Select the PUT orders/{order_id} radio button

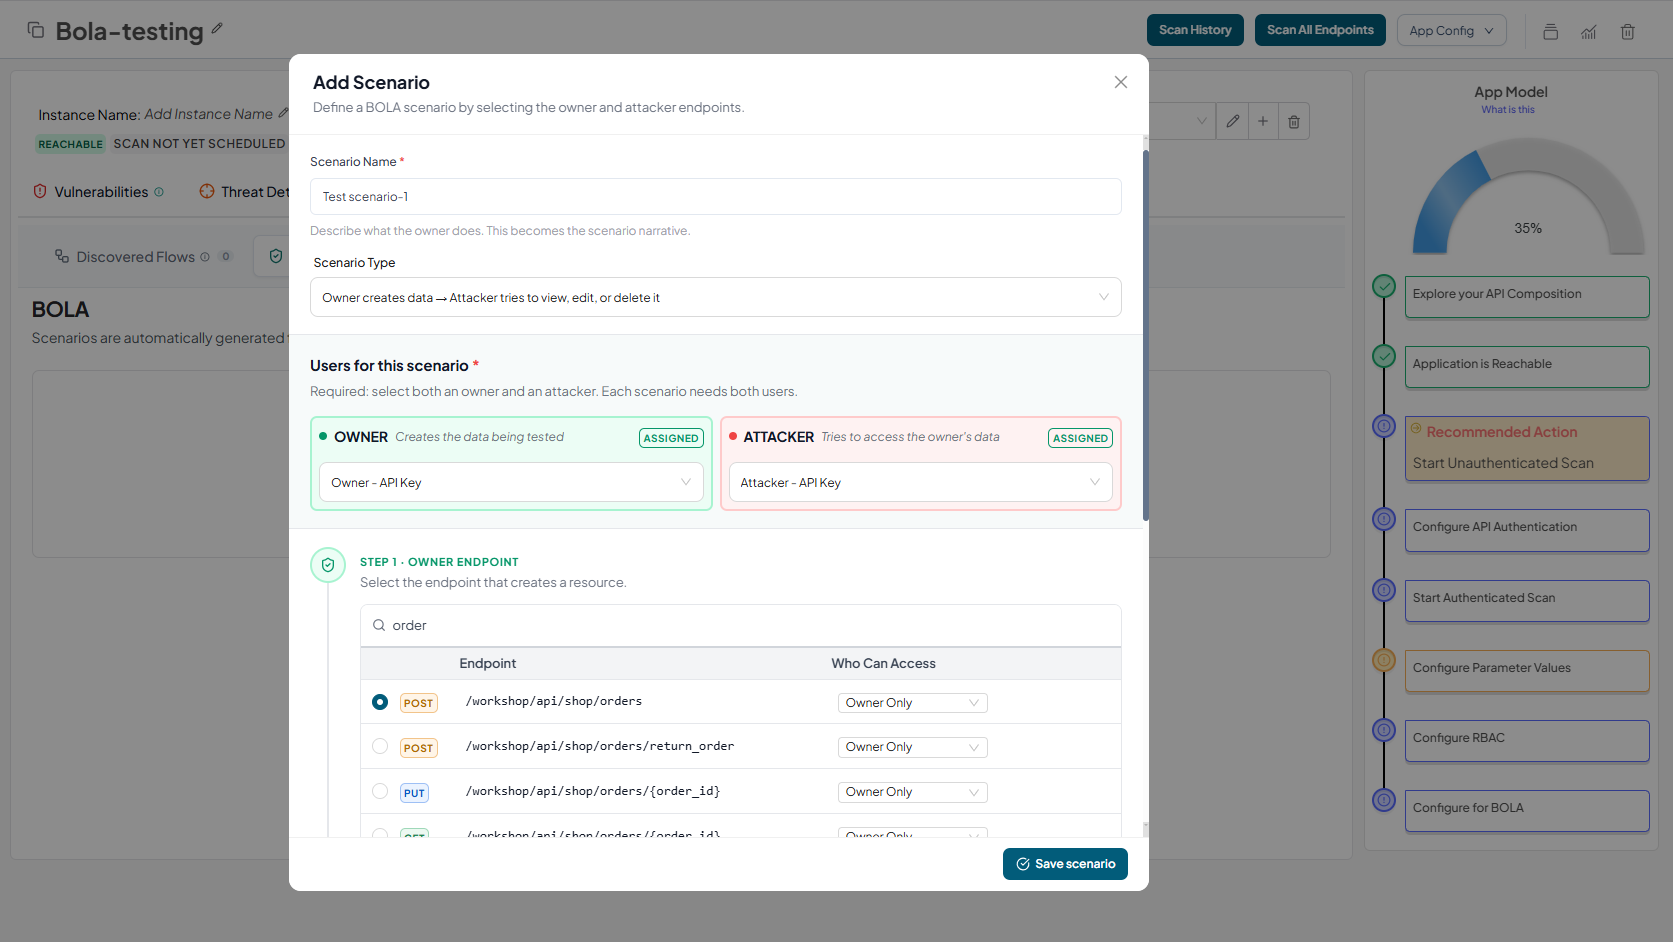click(380, 791)
